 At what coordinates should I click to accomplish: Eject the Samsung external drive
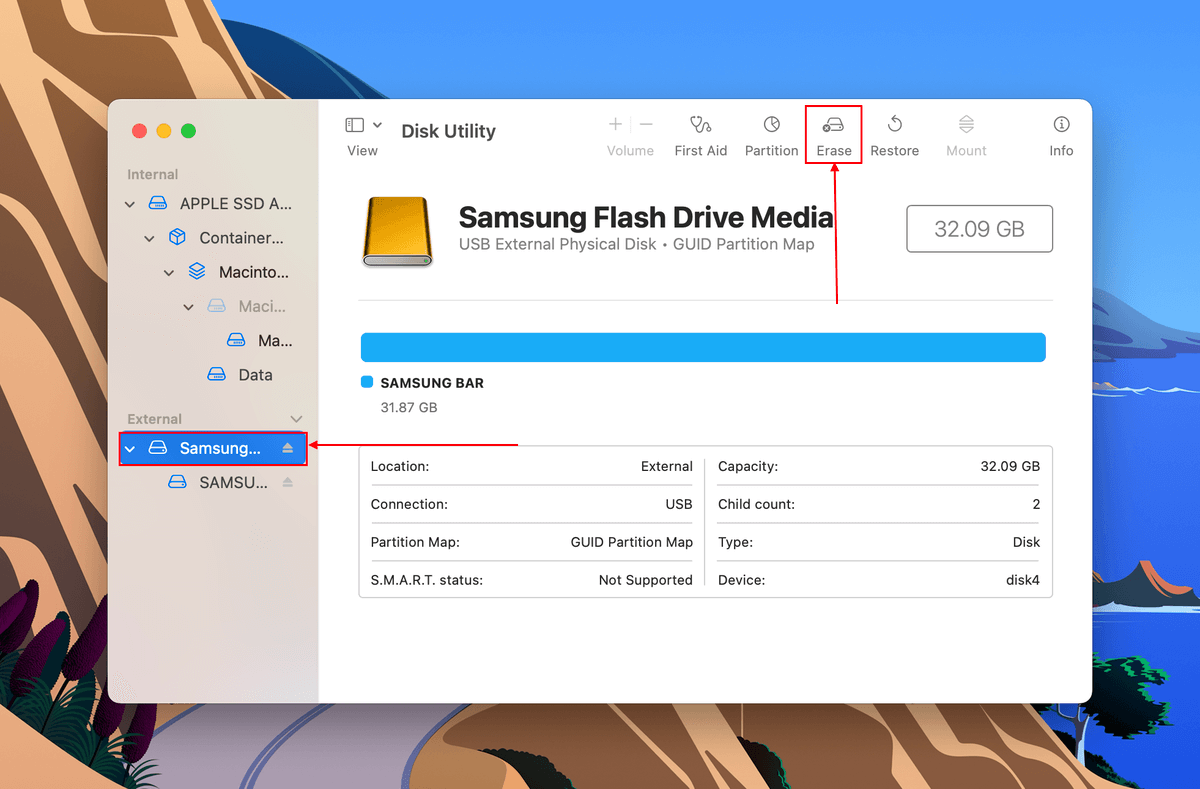point(288,448)
